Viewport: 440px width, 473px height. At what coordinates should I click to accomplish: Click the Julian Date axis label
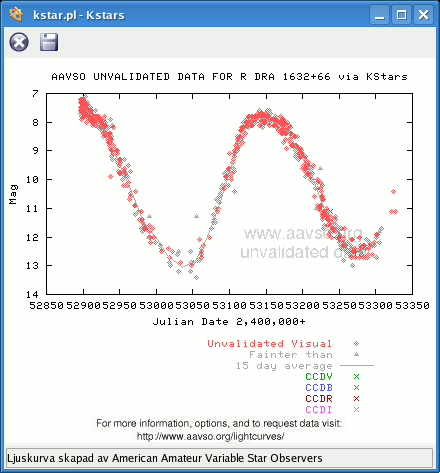pyautogui.click(x=229, y=322)
